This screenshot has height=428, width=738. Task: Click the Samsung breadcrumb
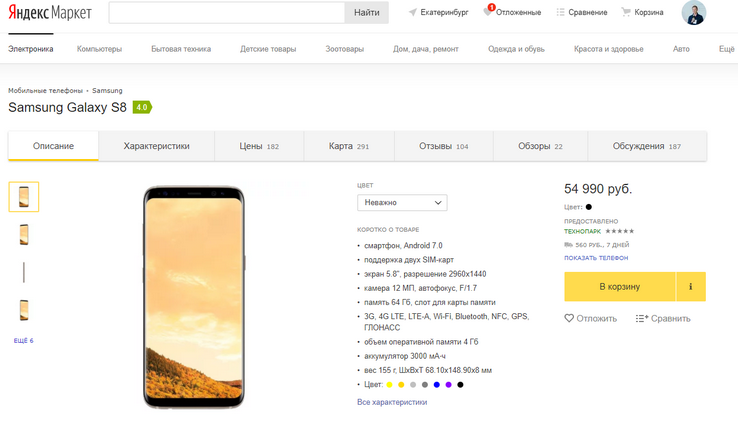[107, 90]
